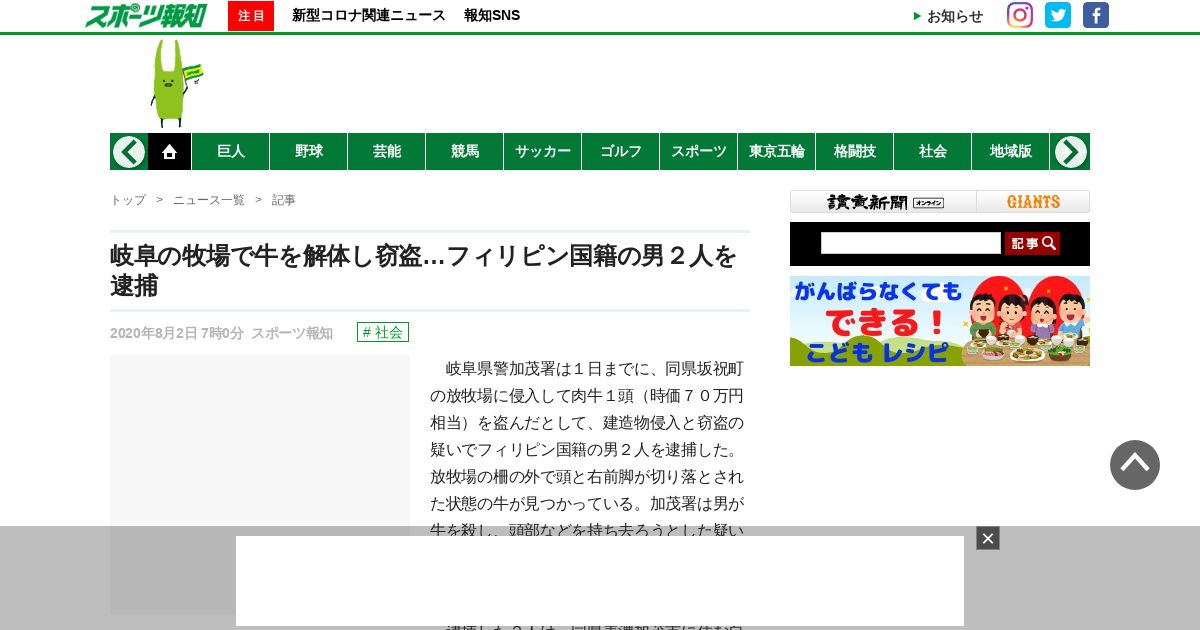Viewport: 1200px width, 630px height.
Task: Close the bottom advertisement banner
Action: pyautogui.click(x=988, y=538)
